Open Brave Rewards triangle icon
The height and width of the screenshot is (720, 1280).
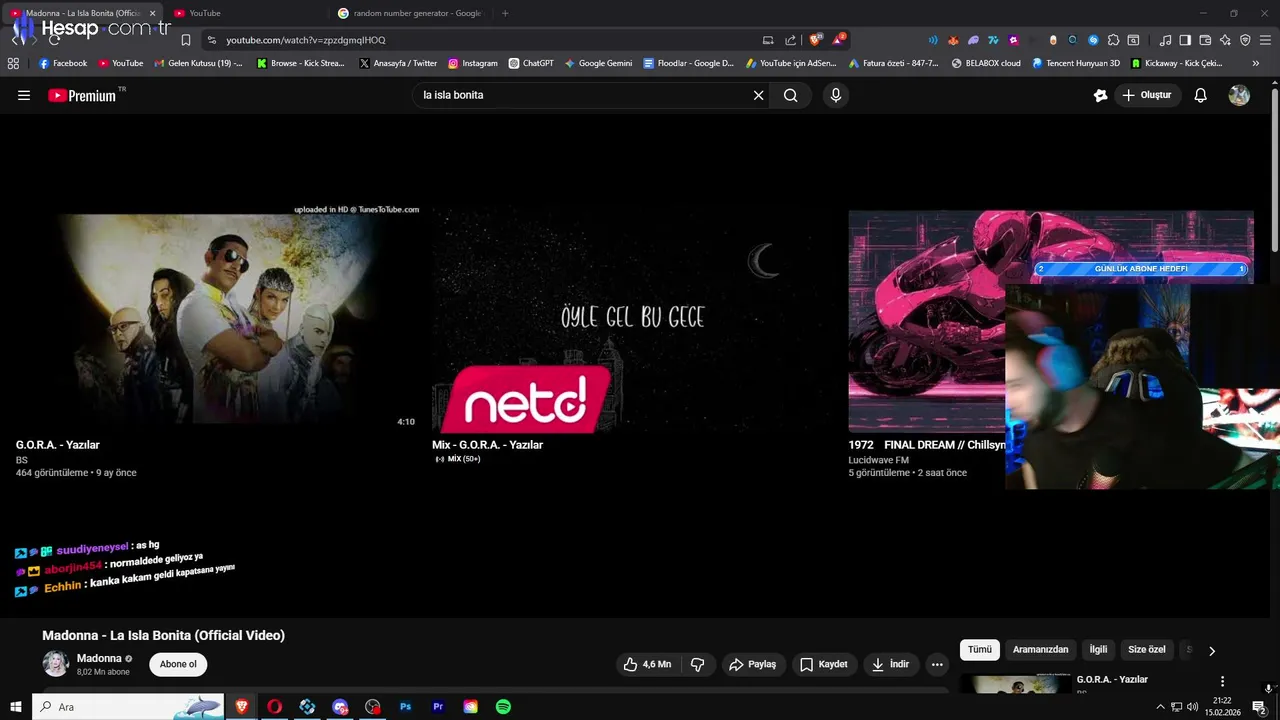(x=839, y=40)
